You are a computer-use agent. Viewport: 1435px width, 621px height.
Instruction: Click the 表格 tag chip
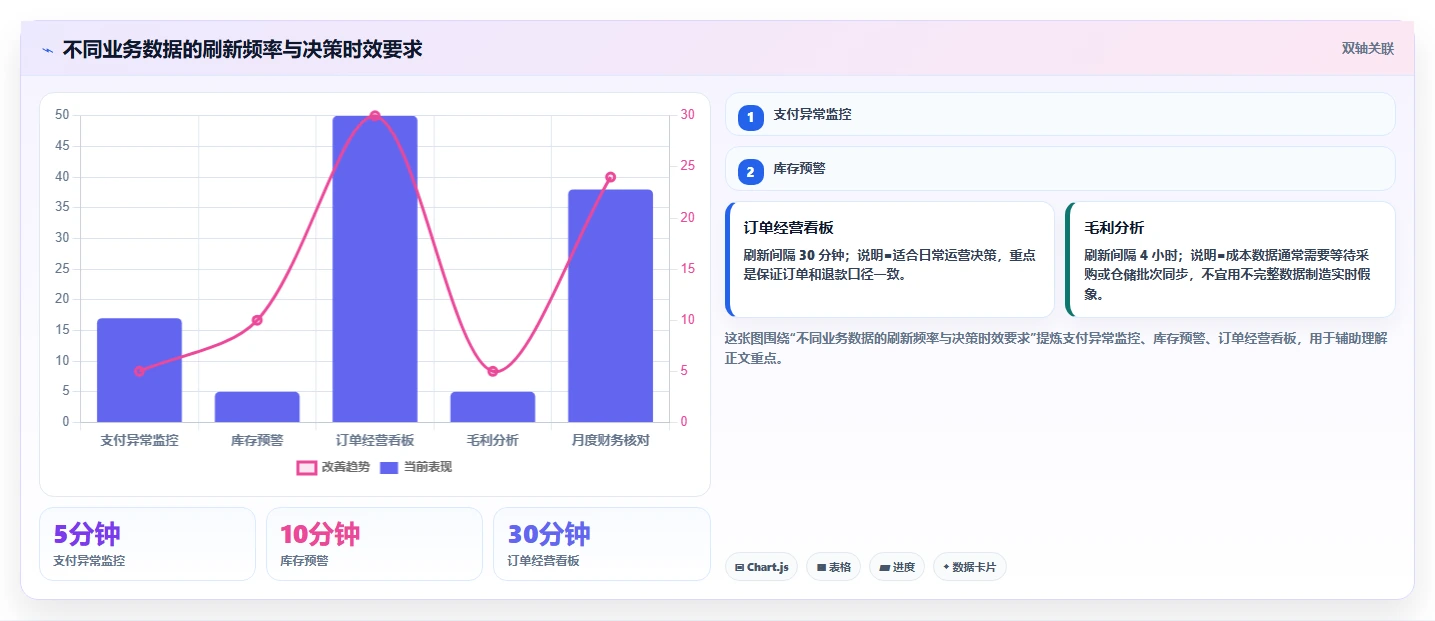click(834, 567)
